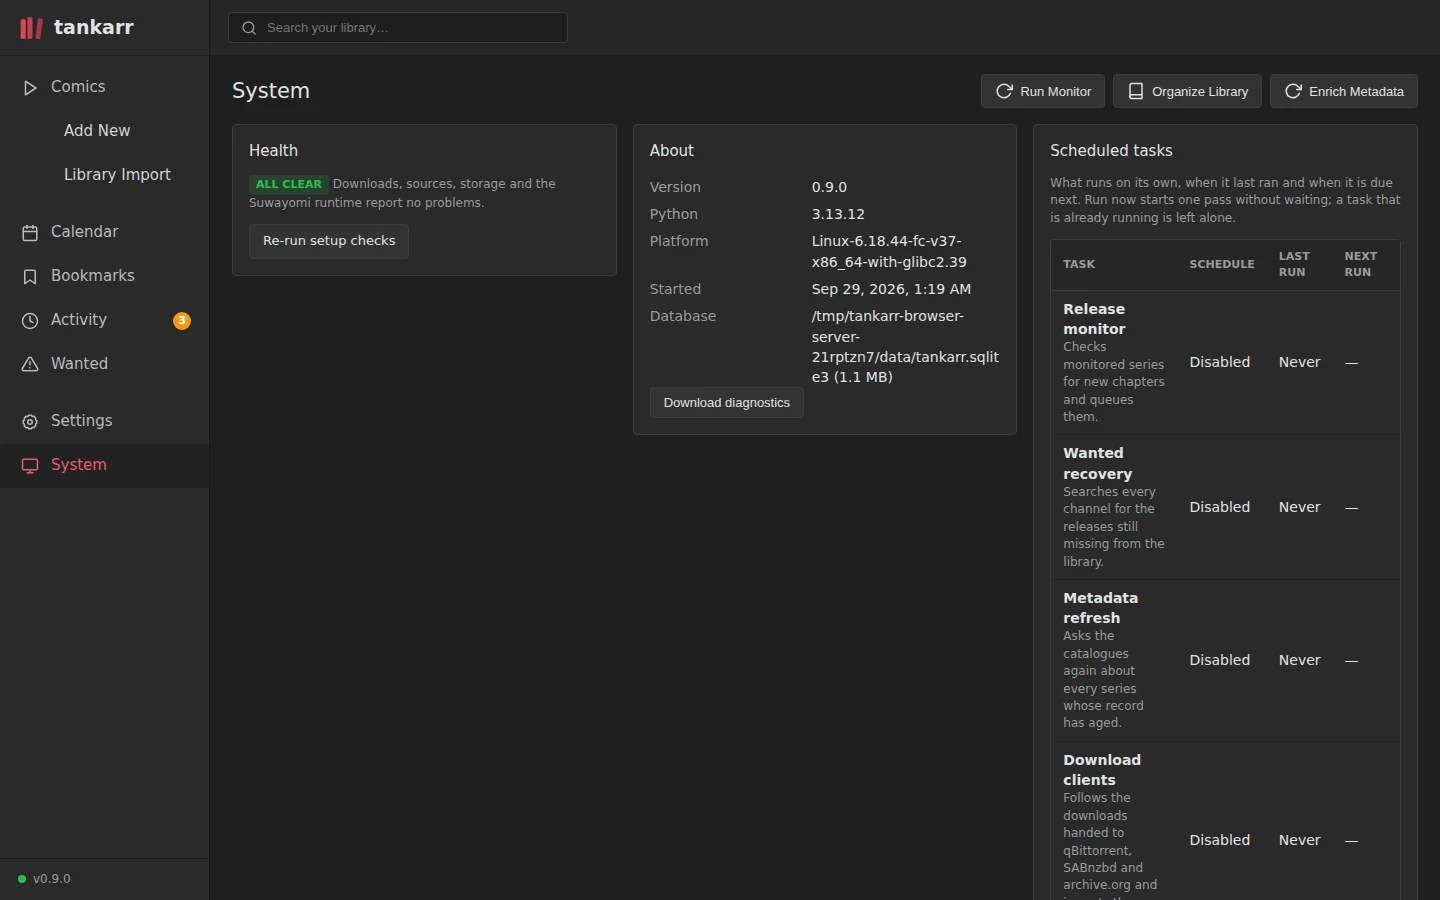Click the Activity badge showing 3
Image resolution: width=1440 pixels, height=900 pixels.
tap(182, 321)
